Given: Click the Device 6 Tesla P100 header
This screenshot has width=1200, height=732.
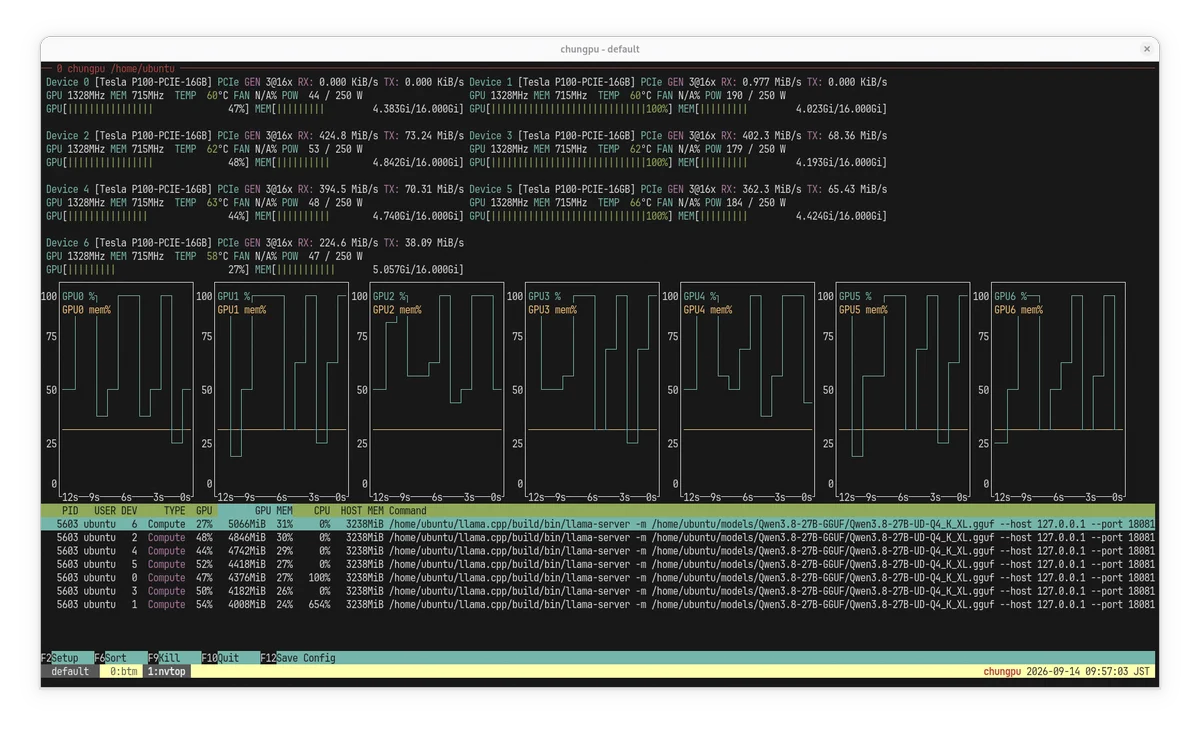Looking at the screenshot, I should [x=129, y=243].
